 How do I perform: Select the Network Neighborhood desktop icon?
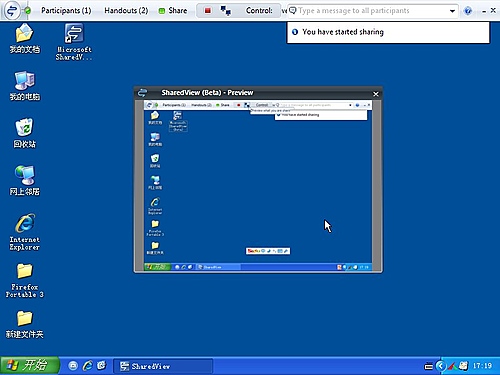coord(24,181)
